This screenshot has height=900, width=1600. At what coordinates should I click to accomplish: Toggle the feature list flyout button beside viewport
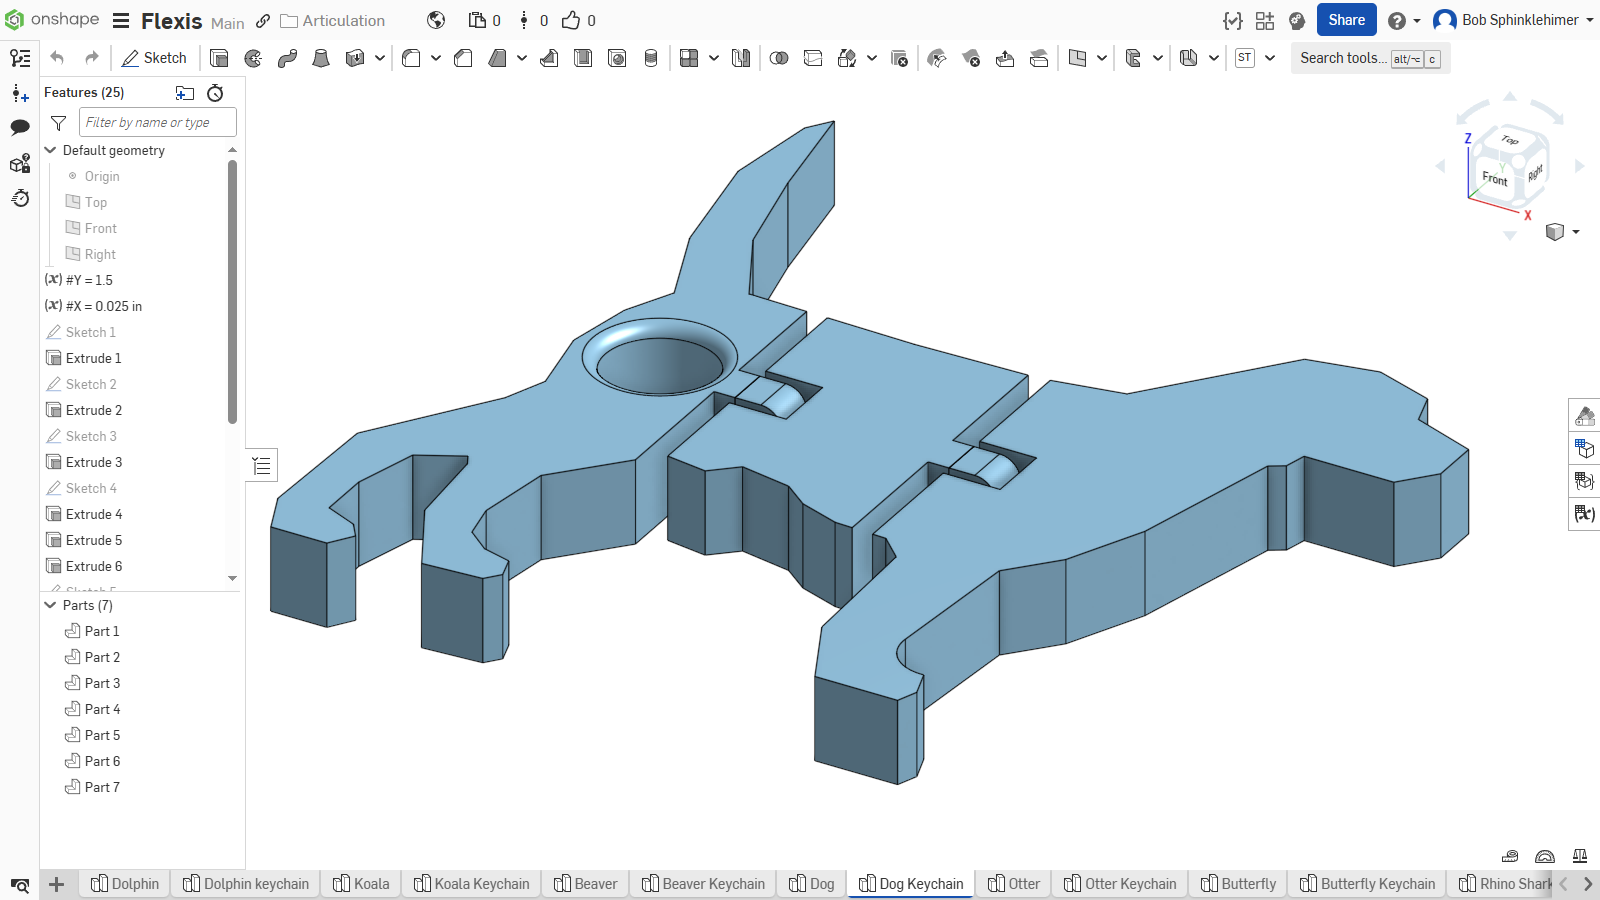(x=262, y=465)
